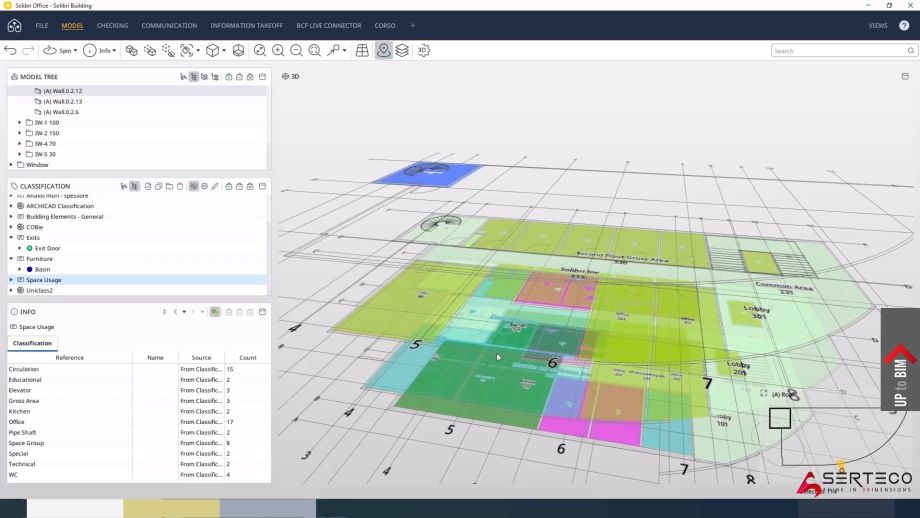The width and height of the screenshot is (920, 518).
Task: Expand the ARCHICAD Classification node
Action: click(x=11, y=206)
